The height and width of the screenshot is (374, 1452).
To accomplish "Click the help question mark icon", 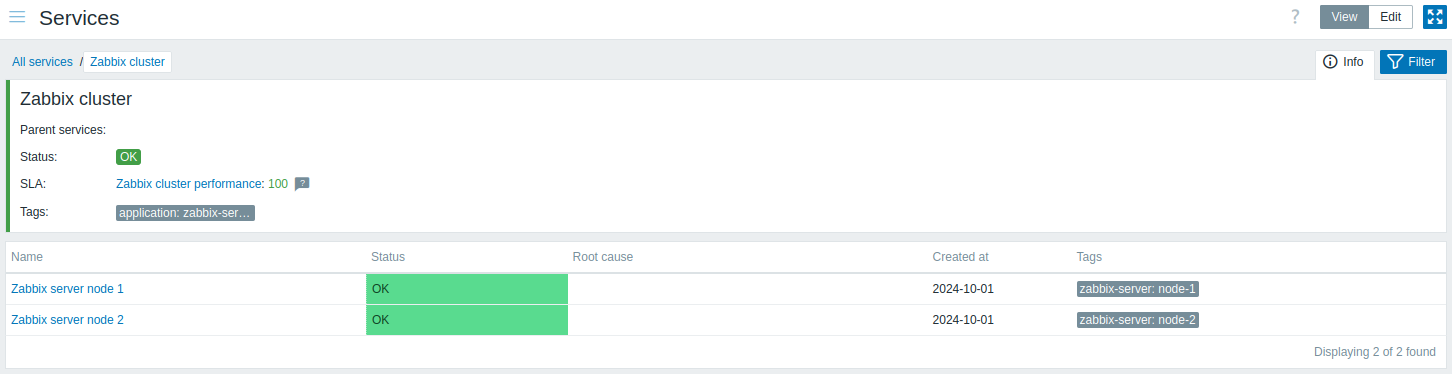I will 1295,17.
